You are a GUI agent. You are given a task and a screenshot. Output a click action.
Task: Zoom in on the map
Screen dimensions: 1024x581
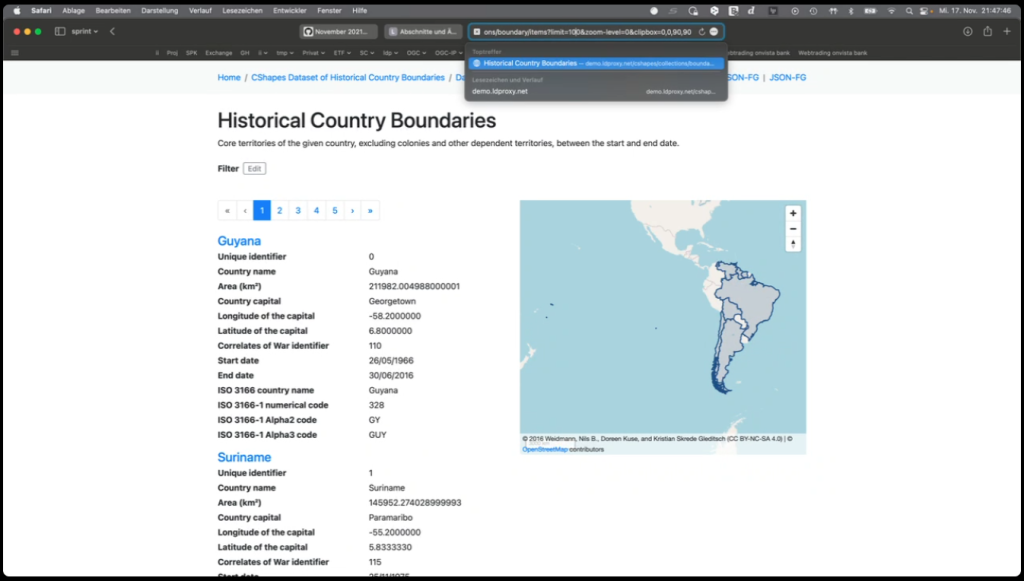pos(793,213)
